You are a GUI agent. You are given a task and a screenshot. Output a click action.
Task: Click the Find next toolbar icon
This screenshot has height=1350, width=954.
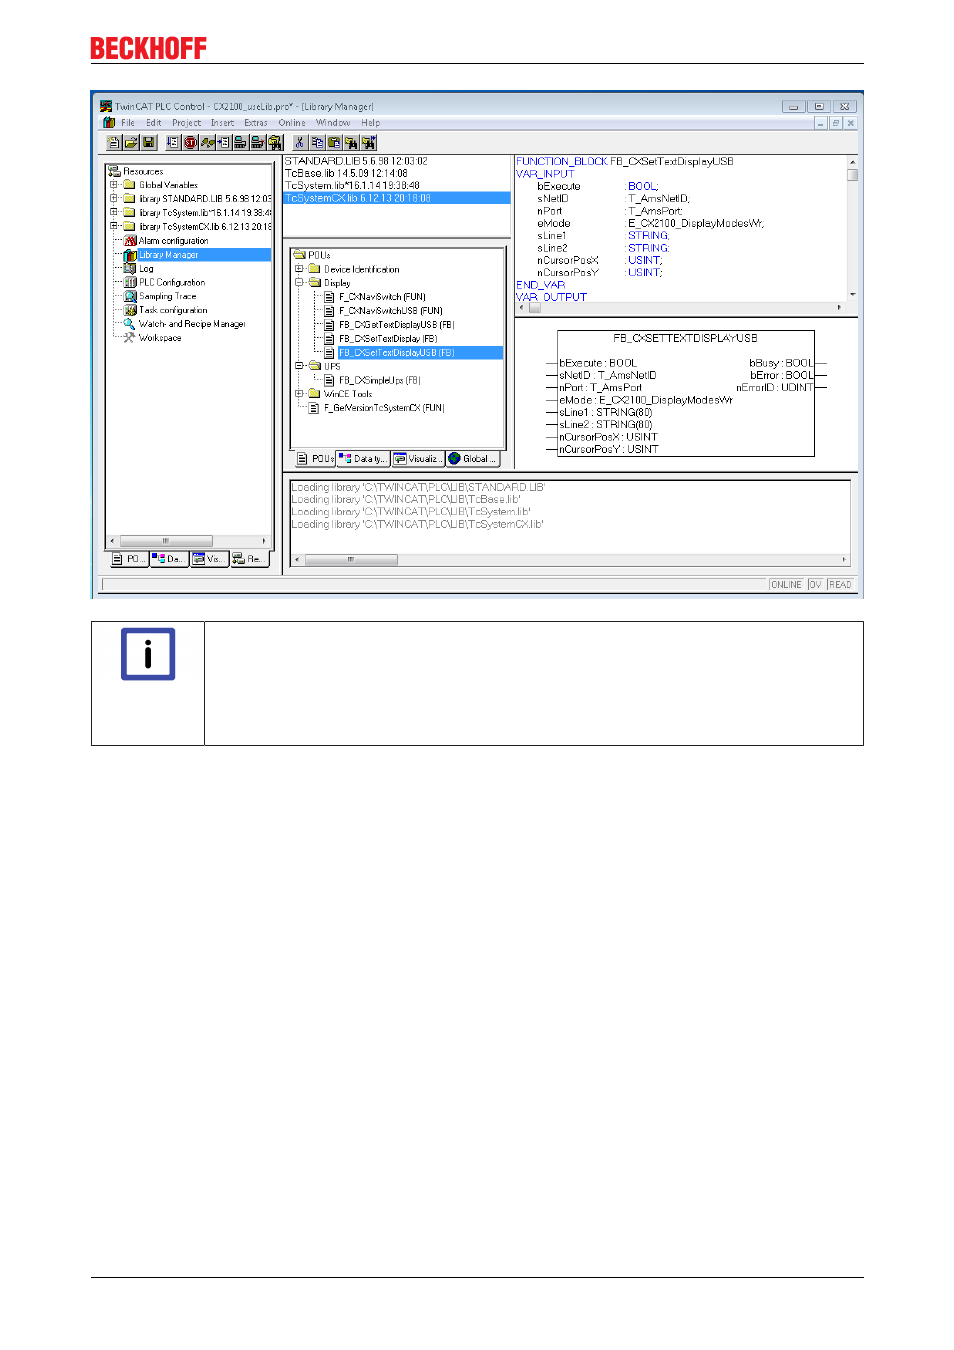(x=368, y=142)
